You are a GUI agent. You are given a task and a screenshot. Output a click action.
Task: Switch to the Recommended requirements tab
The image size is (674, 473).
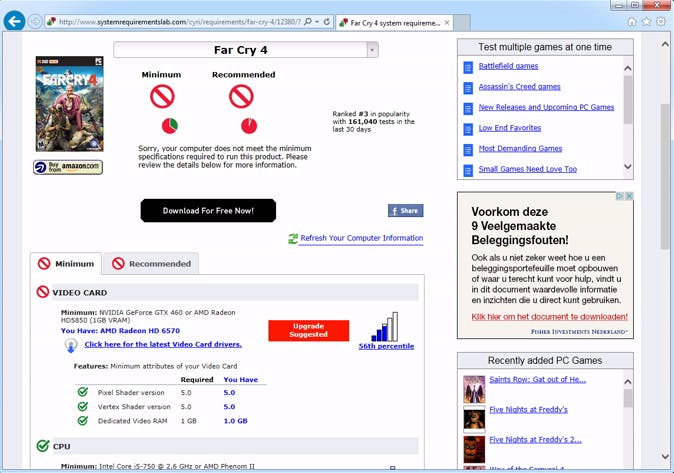click(151, 264)
